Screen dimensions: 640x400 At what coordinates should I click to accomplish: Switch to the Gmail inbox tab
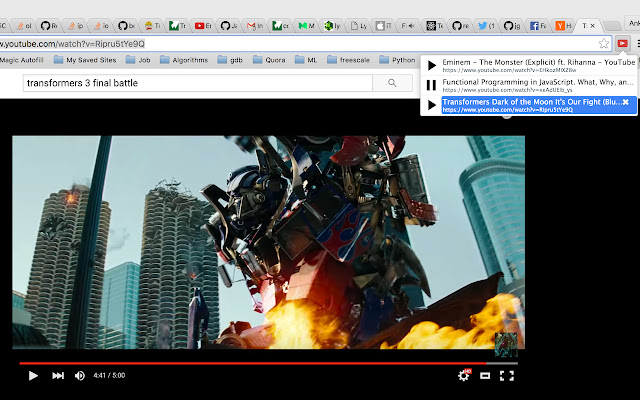click(x=255, y=26)
